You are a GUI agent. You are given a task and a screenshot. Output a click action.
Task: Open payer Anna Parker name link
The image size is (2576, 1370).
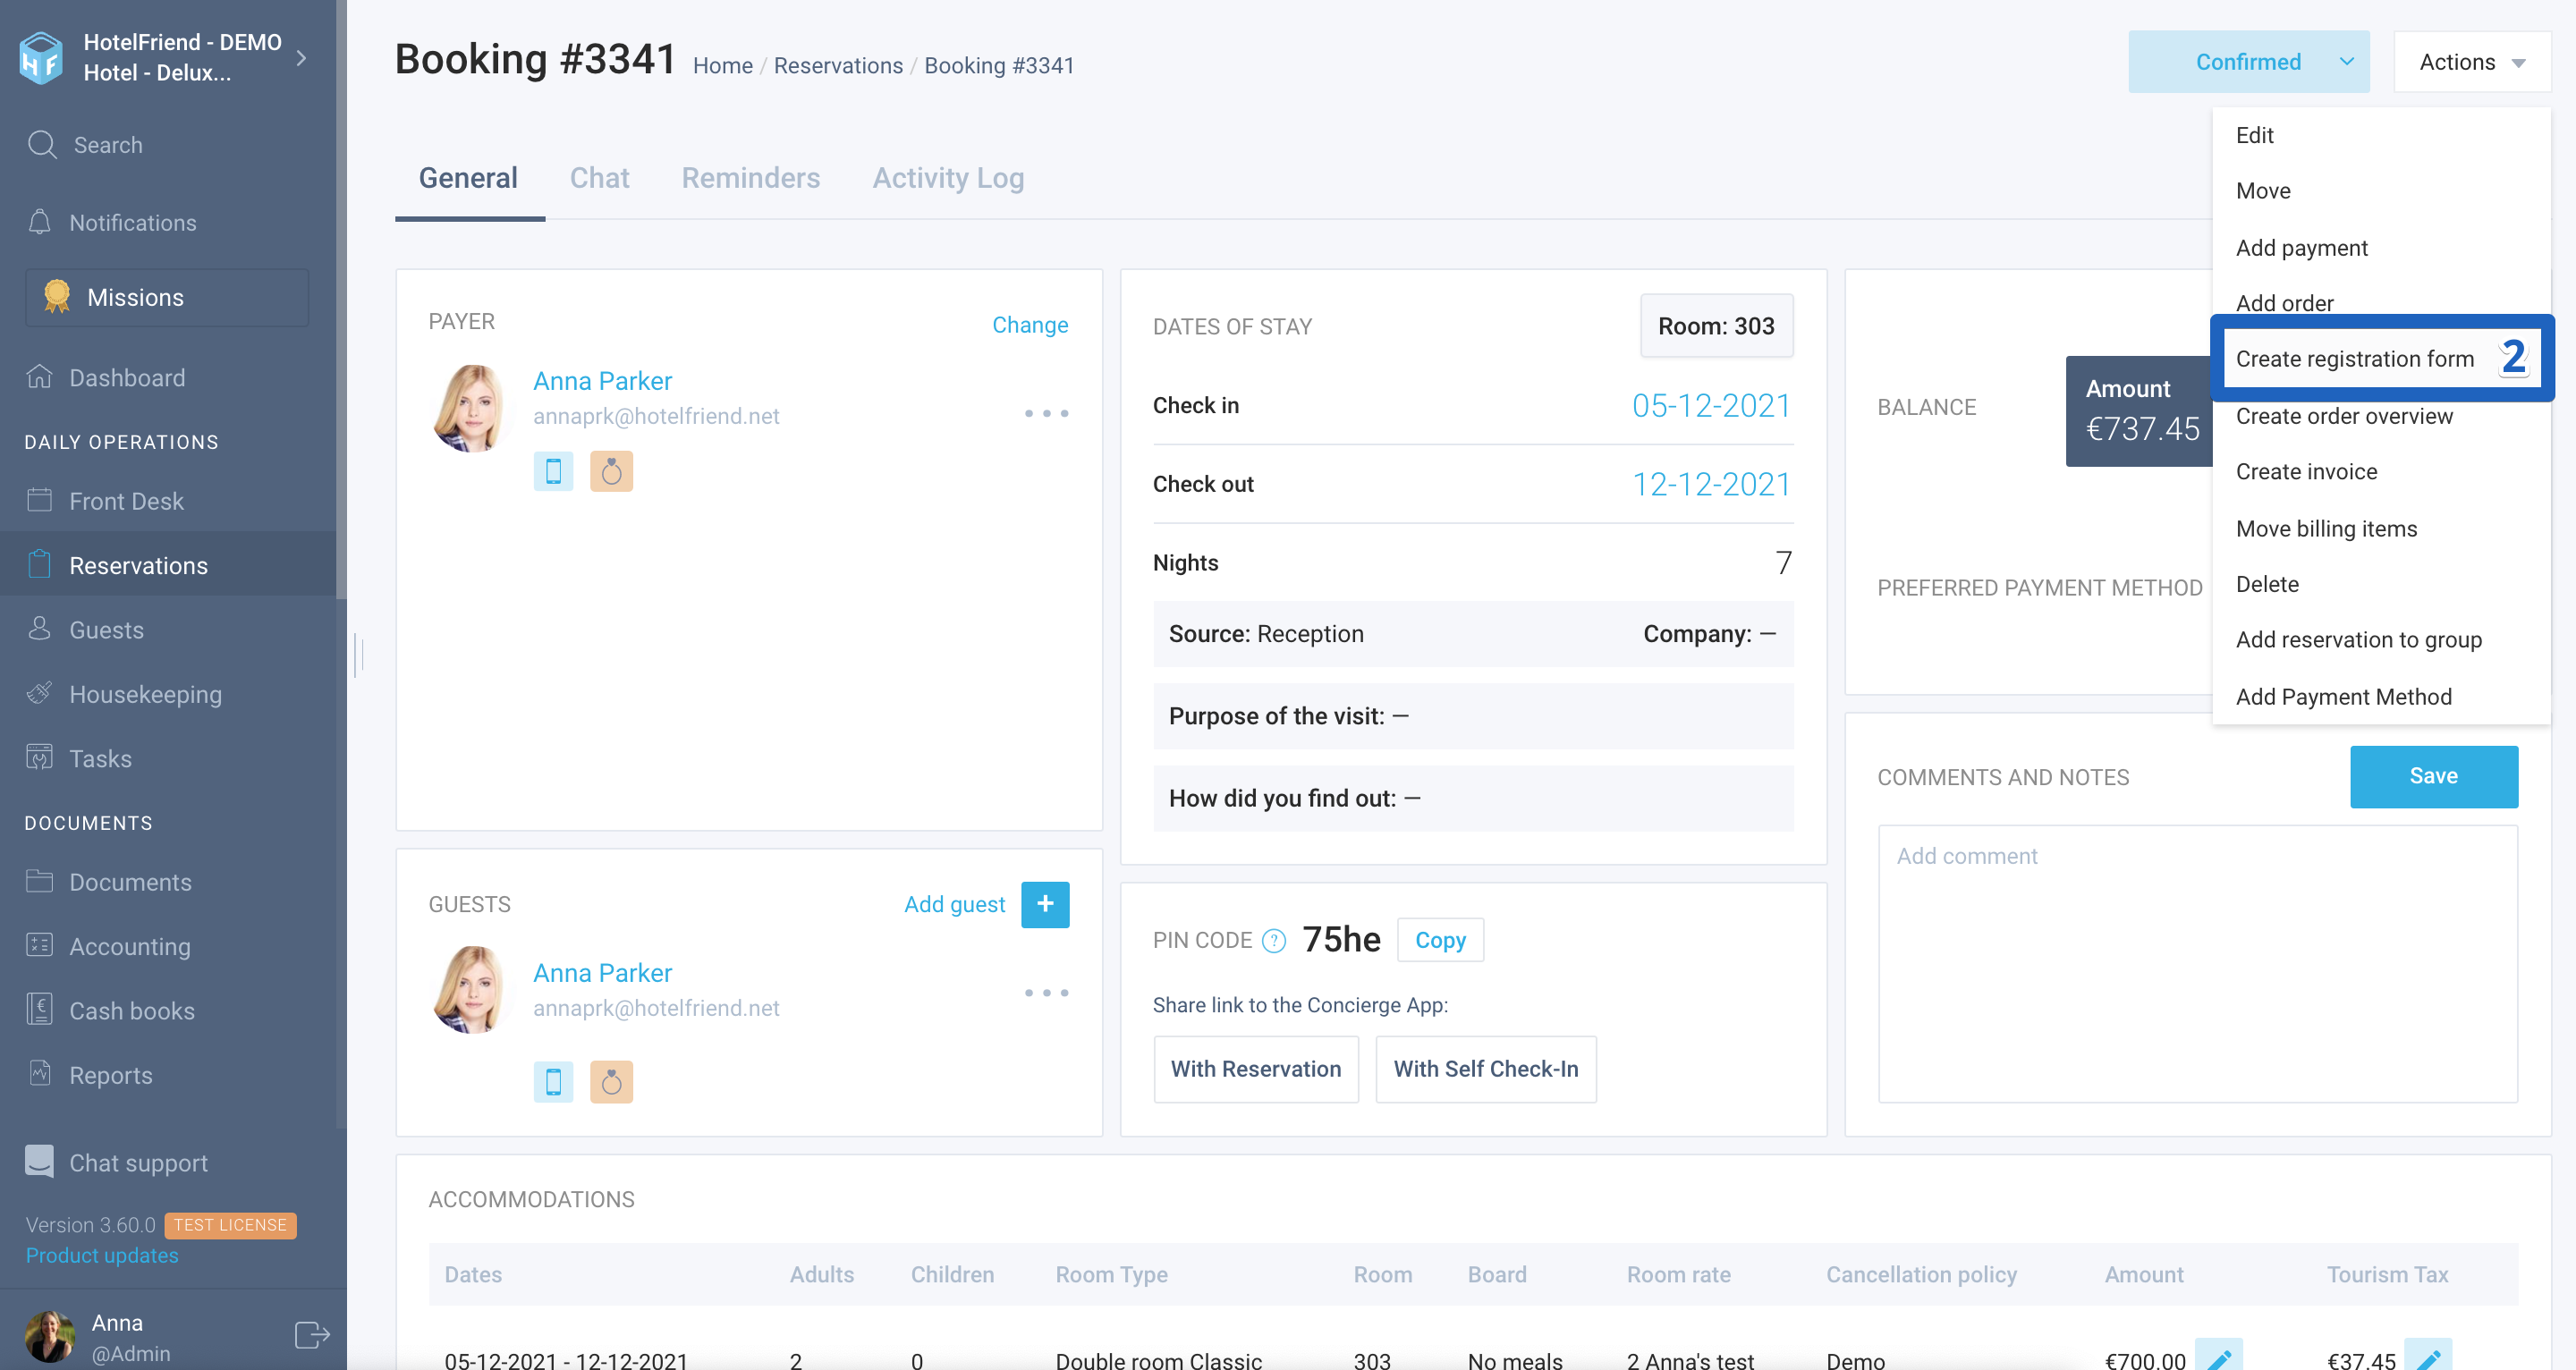(602, 381)
